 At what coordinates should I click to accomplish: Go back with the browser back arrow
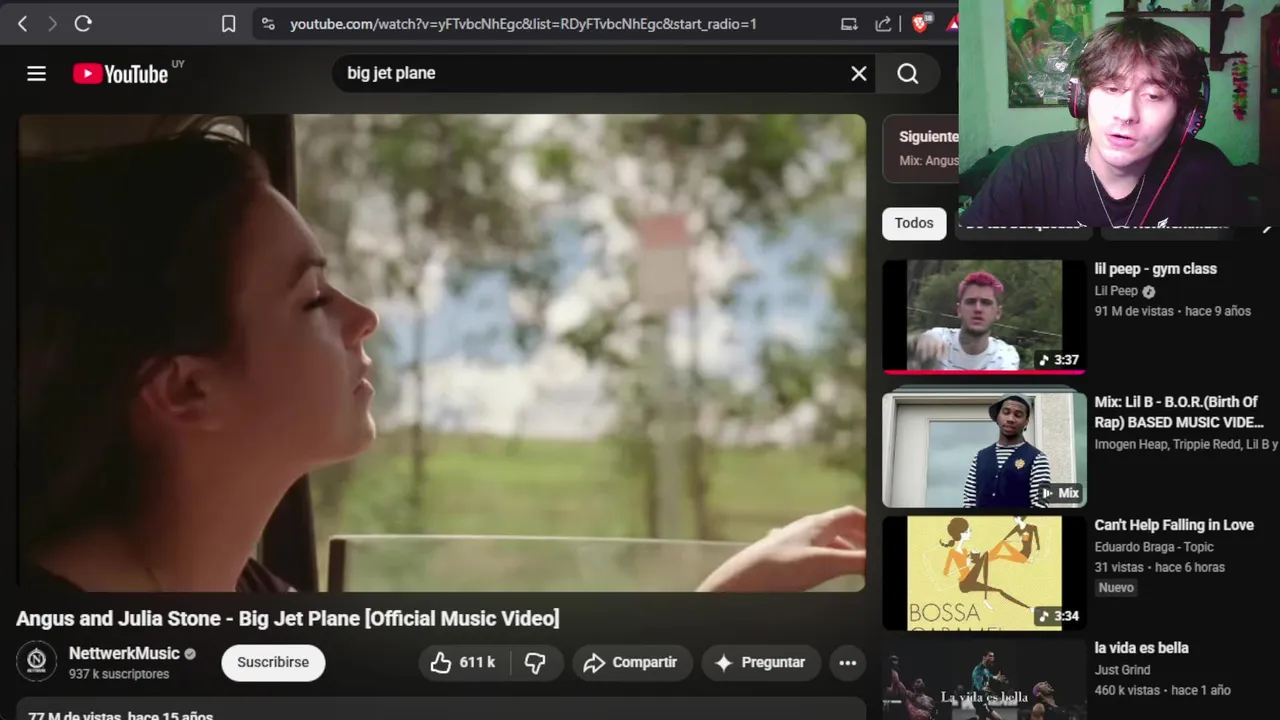pyautogui.click(x=22, y=23)
